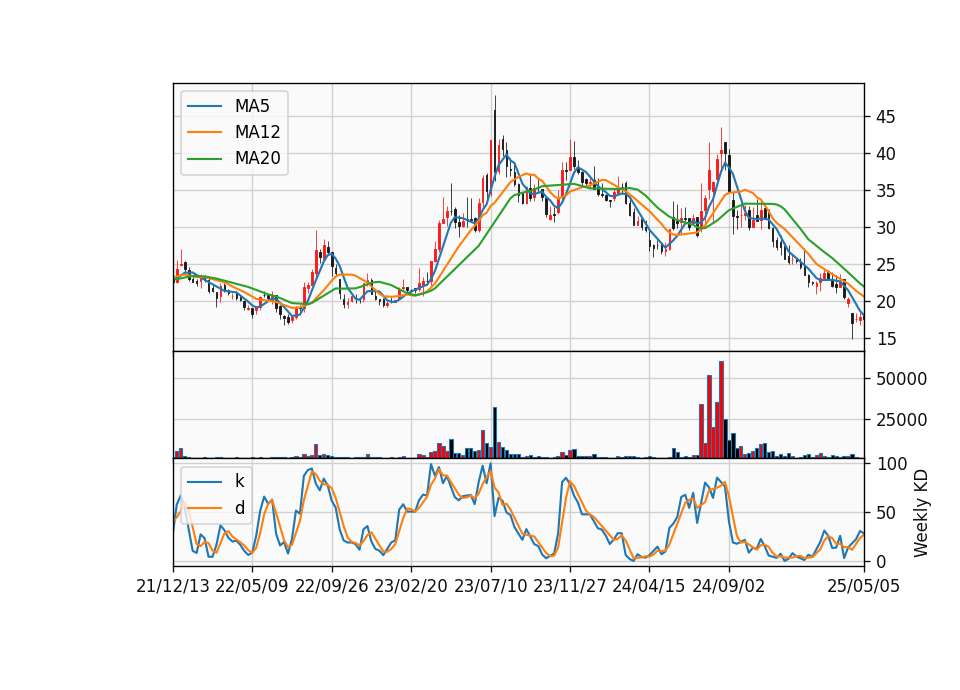
Task: Click the price axis value 45
Action: click(x=886, y=117)
